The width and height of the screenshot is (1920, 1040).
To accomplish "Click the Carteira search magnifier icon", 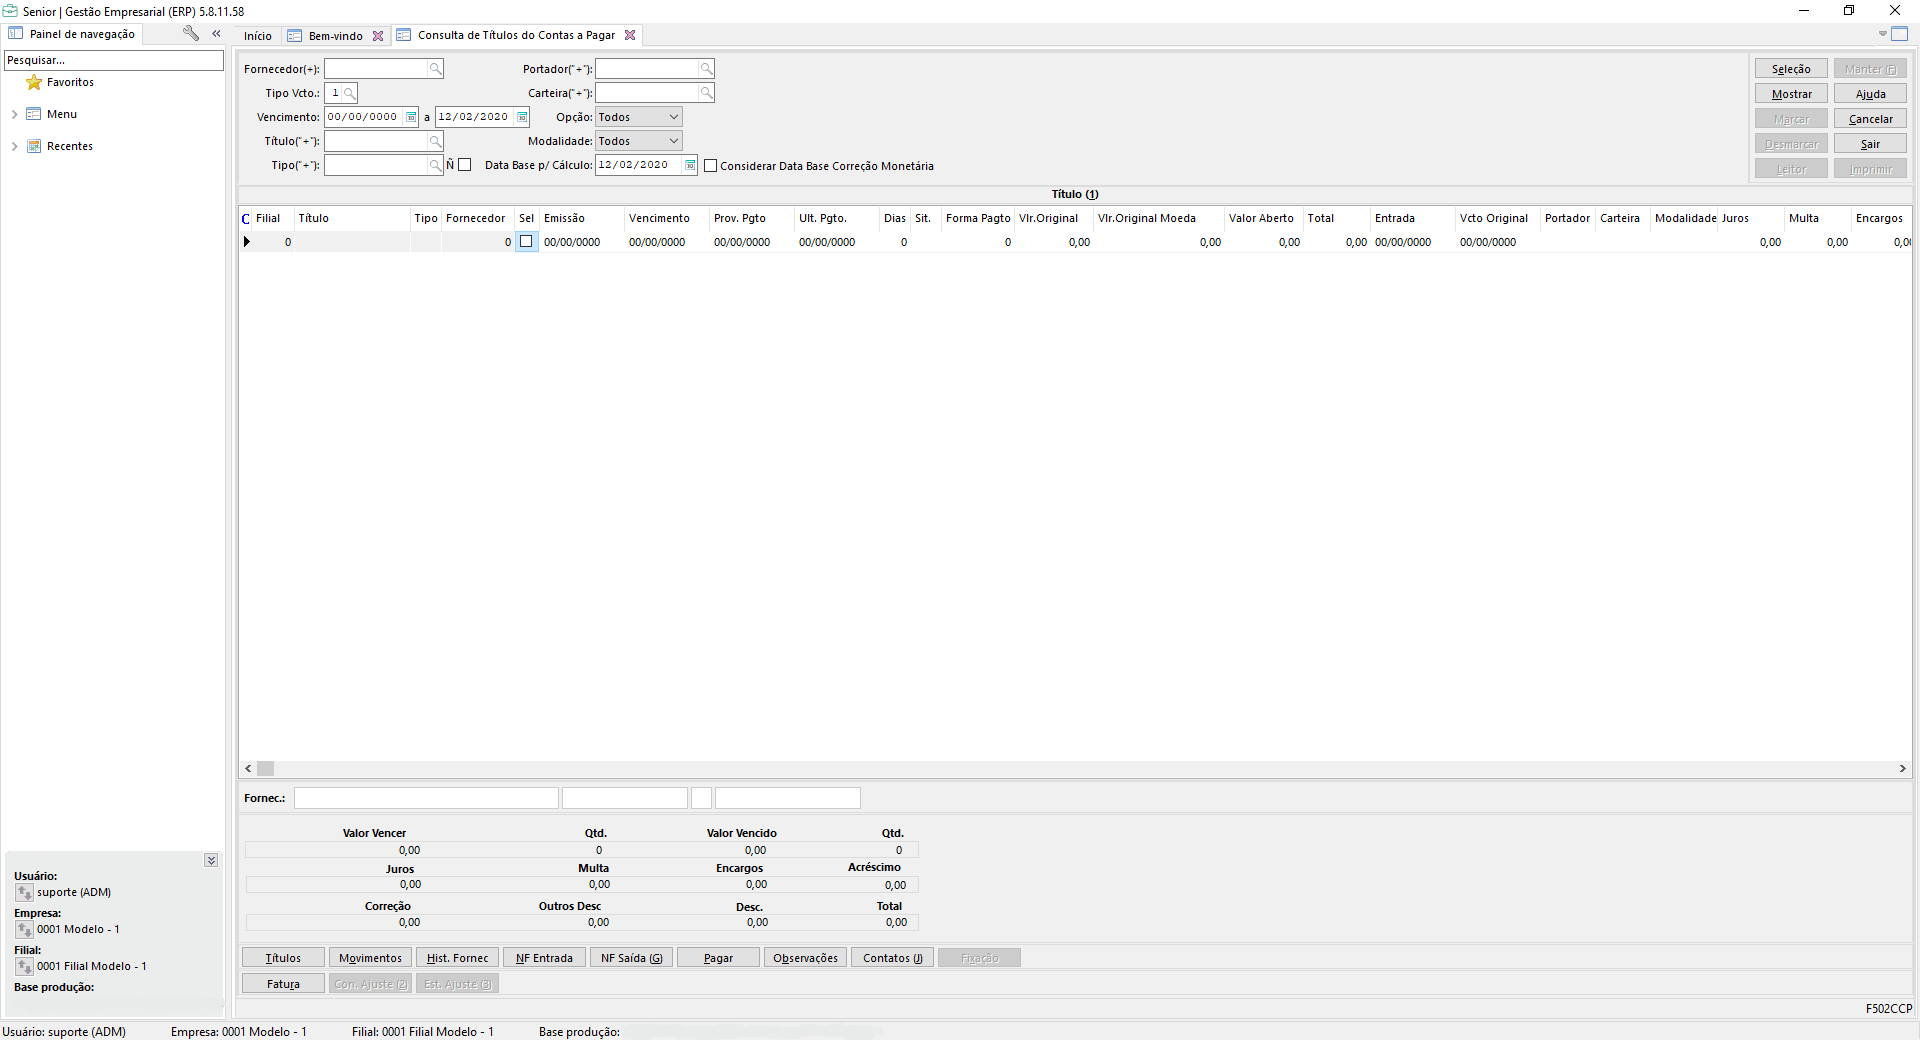I will click(x=707, y=93).
